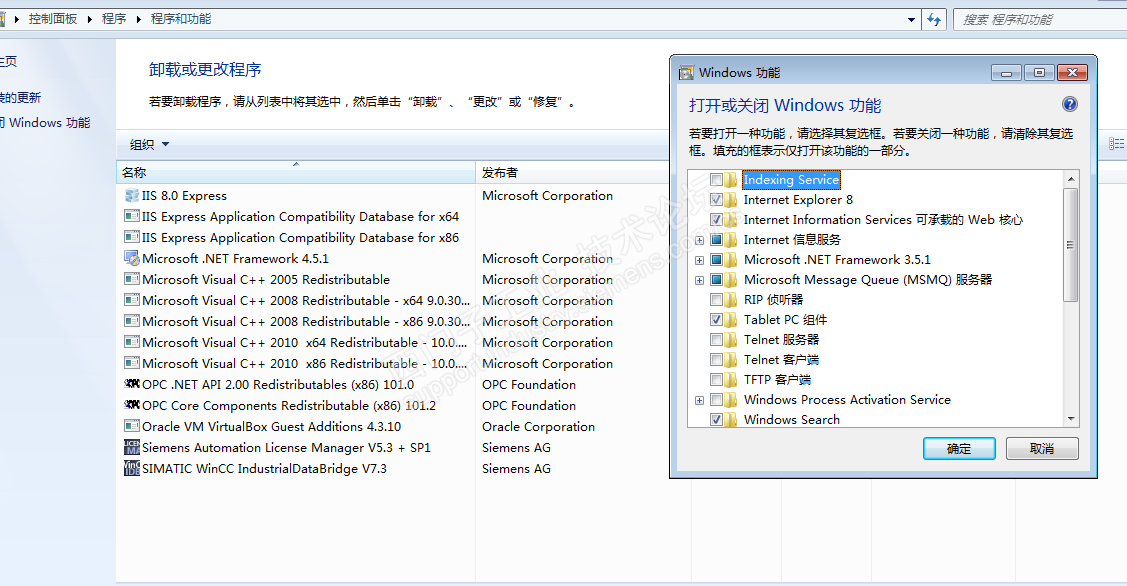
Task: Click the help icon in Windows 功能 dialog
Action: click(x=1070, y=104)
